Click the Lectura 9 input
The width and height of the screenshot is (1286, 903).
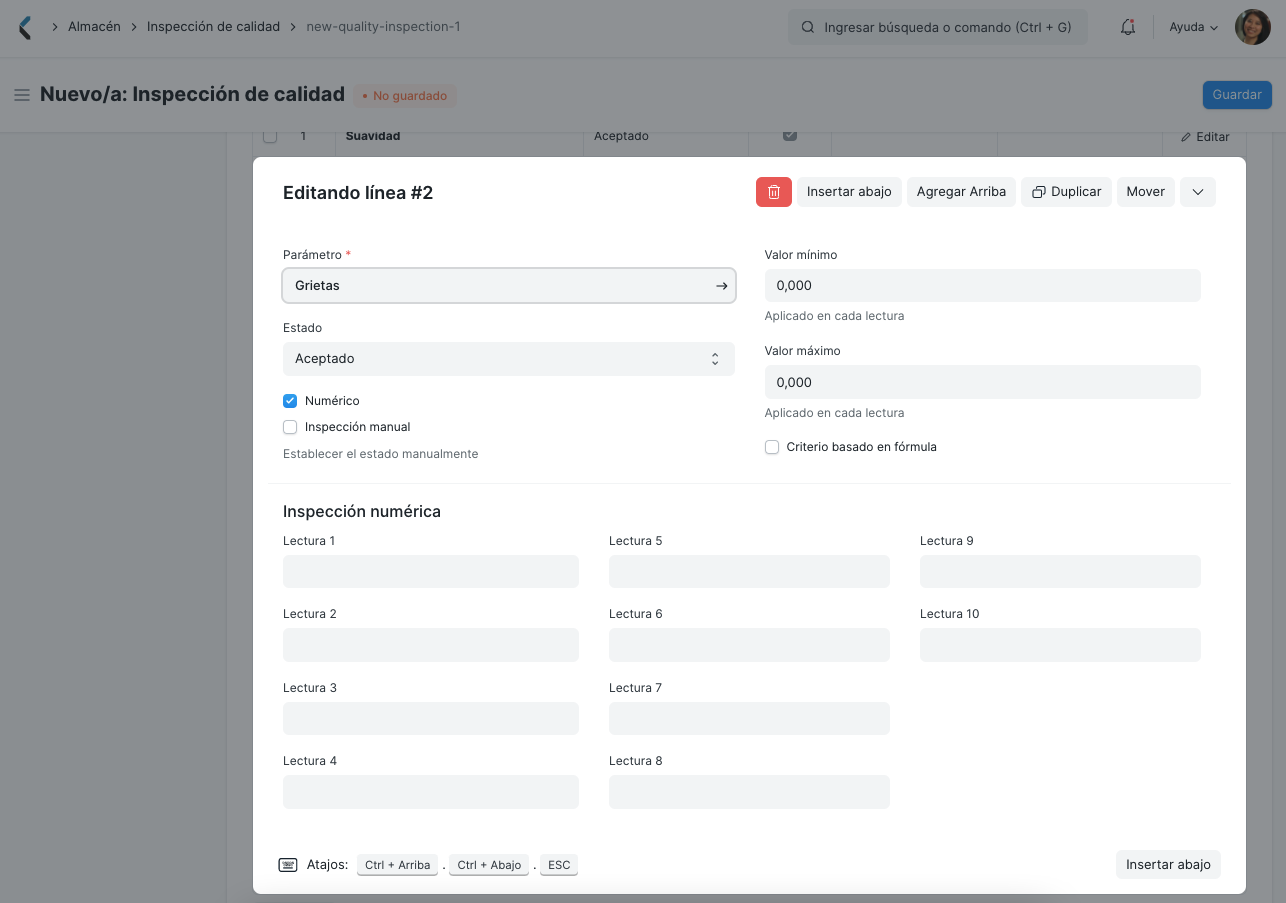[x=1060, y=572]
